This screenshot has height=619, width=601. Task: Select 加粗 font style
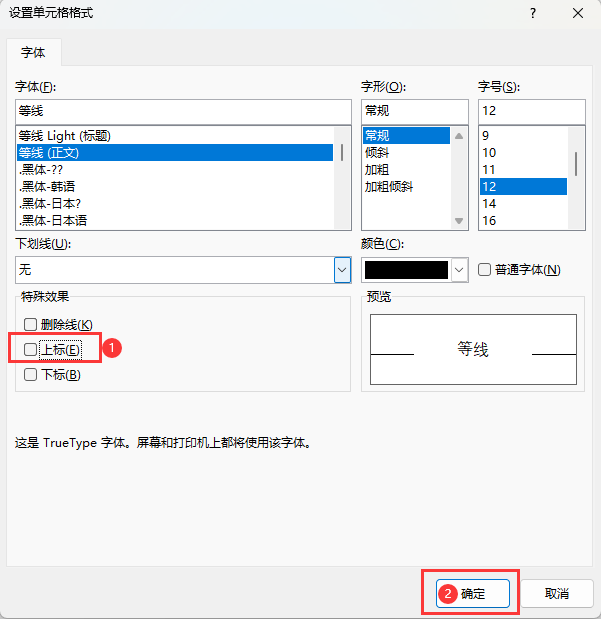coord(406,170)
